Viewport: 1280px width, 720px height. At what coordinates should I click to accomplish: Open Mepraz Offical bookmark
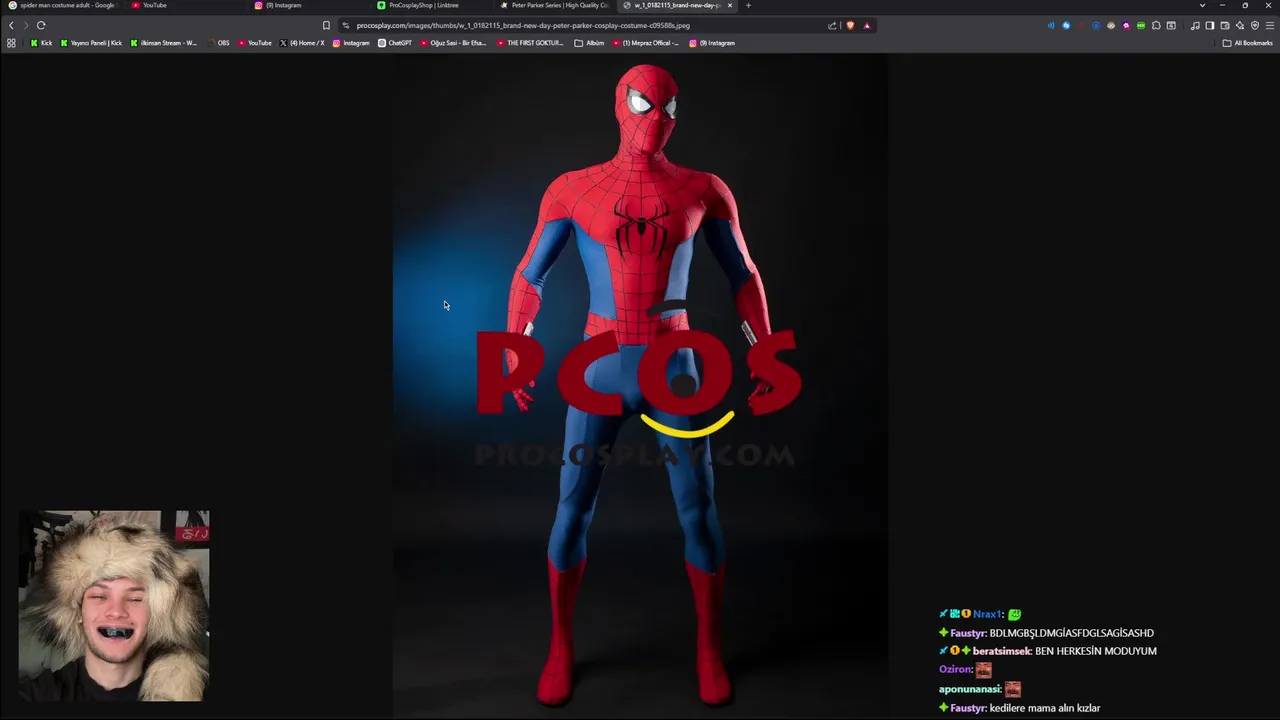pos(646,43)
